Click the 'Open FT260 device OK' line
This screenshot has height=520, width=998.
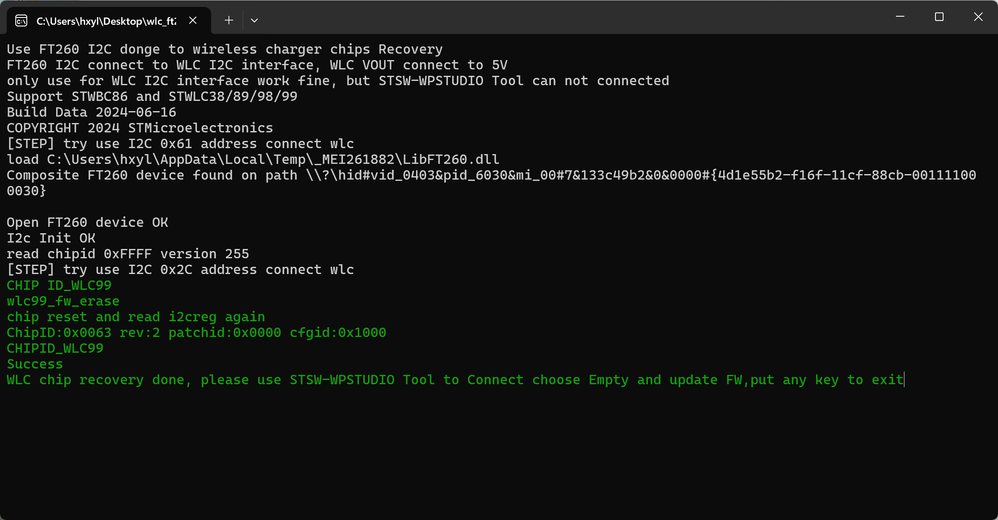[88, 222]
